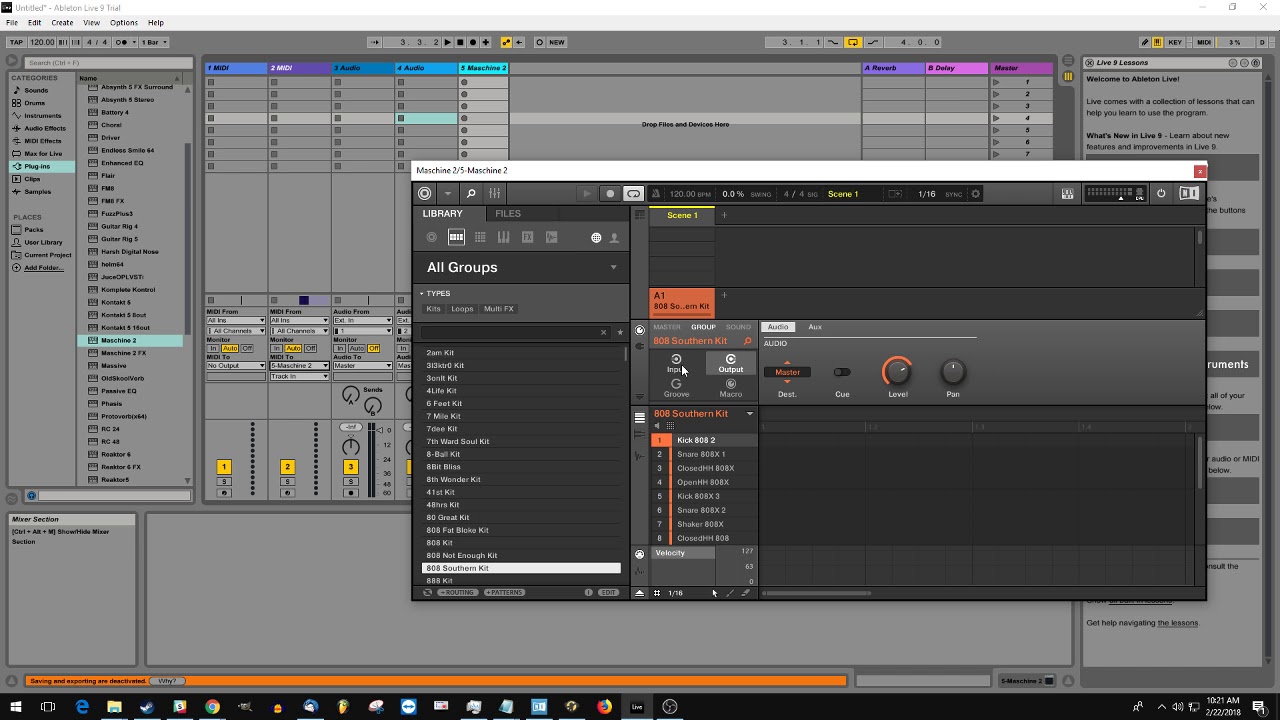
Task: Filter by Kits type tag
Action: (x=434, y=309)
